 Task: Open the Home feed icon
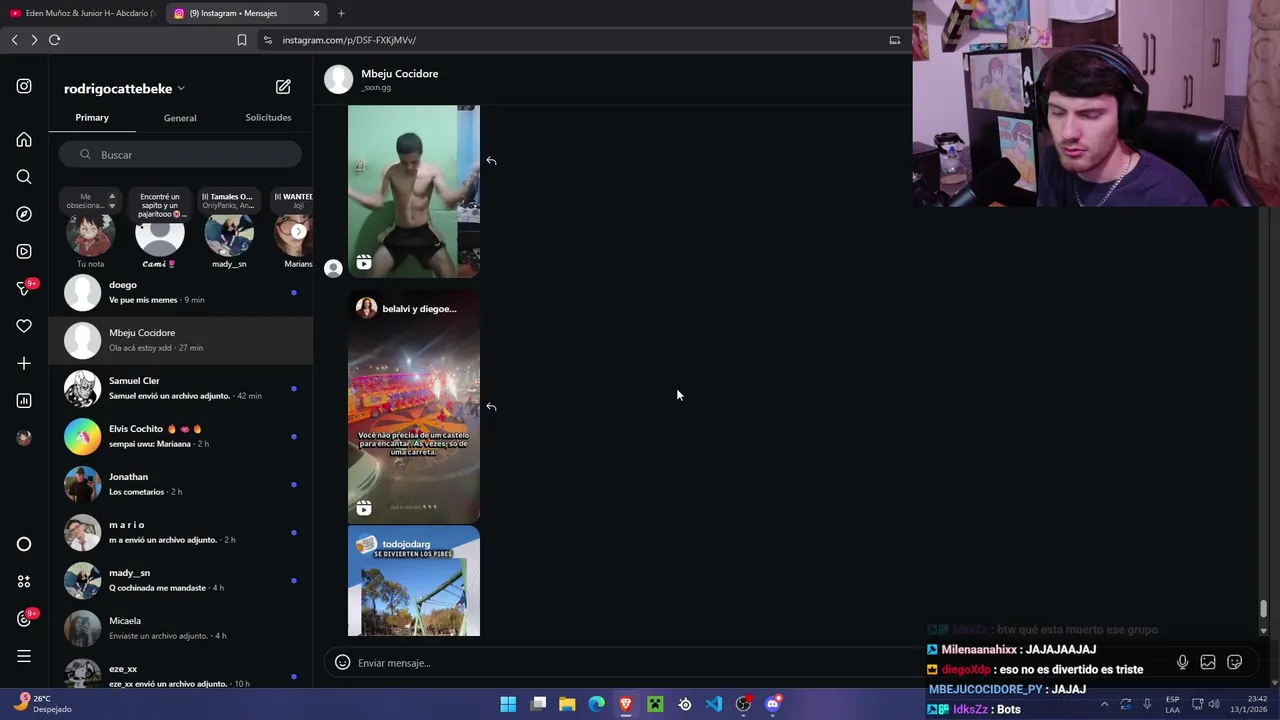[24, 140]
